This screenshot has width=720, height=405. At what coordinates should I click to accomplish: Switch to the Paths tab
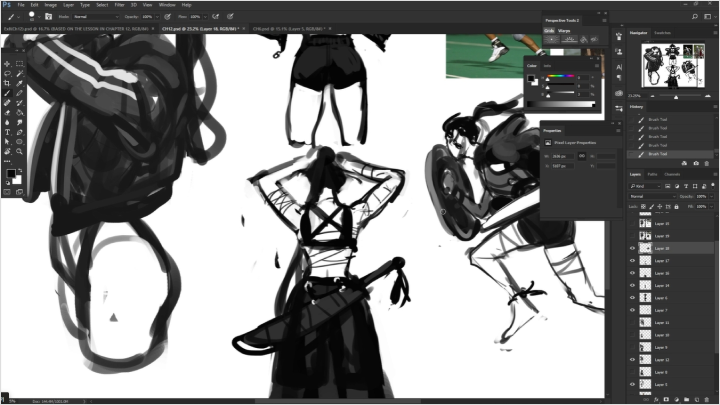(x=652, y=174)
